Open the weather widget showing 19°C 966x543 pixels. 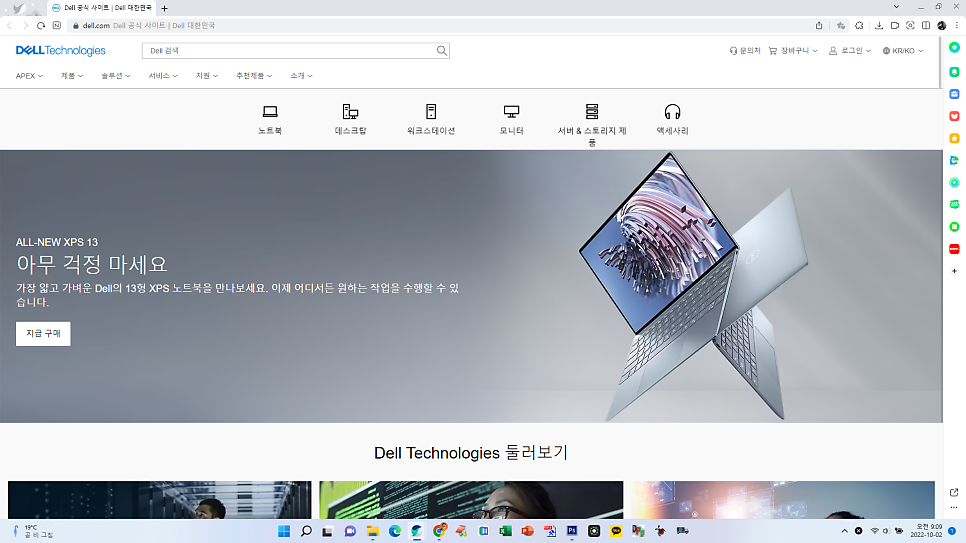click(34, 531)
